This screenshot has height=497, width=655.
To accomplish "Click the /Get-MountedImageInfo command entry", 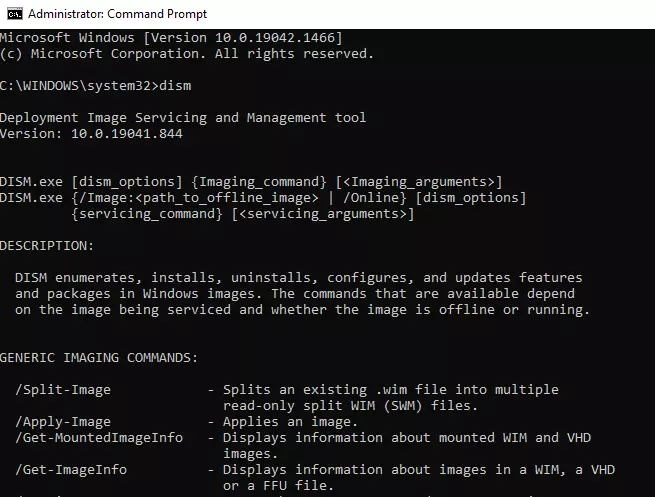I will [x=99, y=438].
